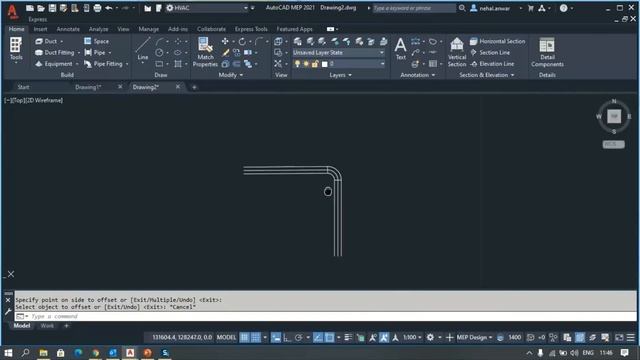Viewport: 640px width, 360px height.
Task: Expand the Section & Elevation panel
Action: [487, 75]
